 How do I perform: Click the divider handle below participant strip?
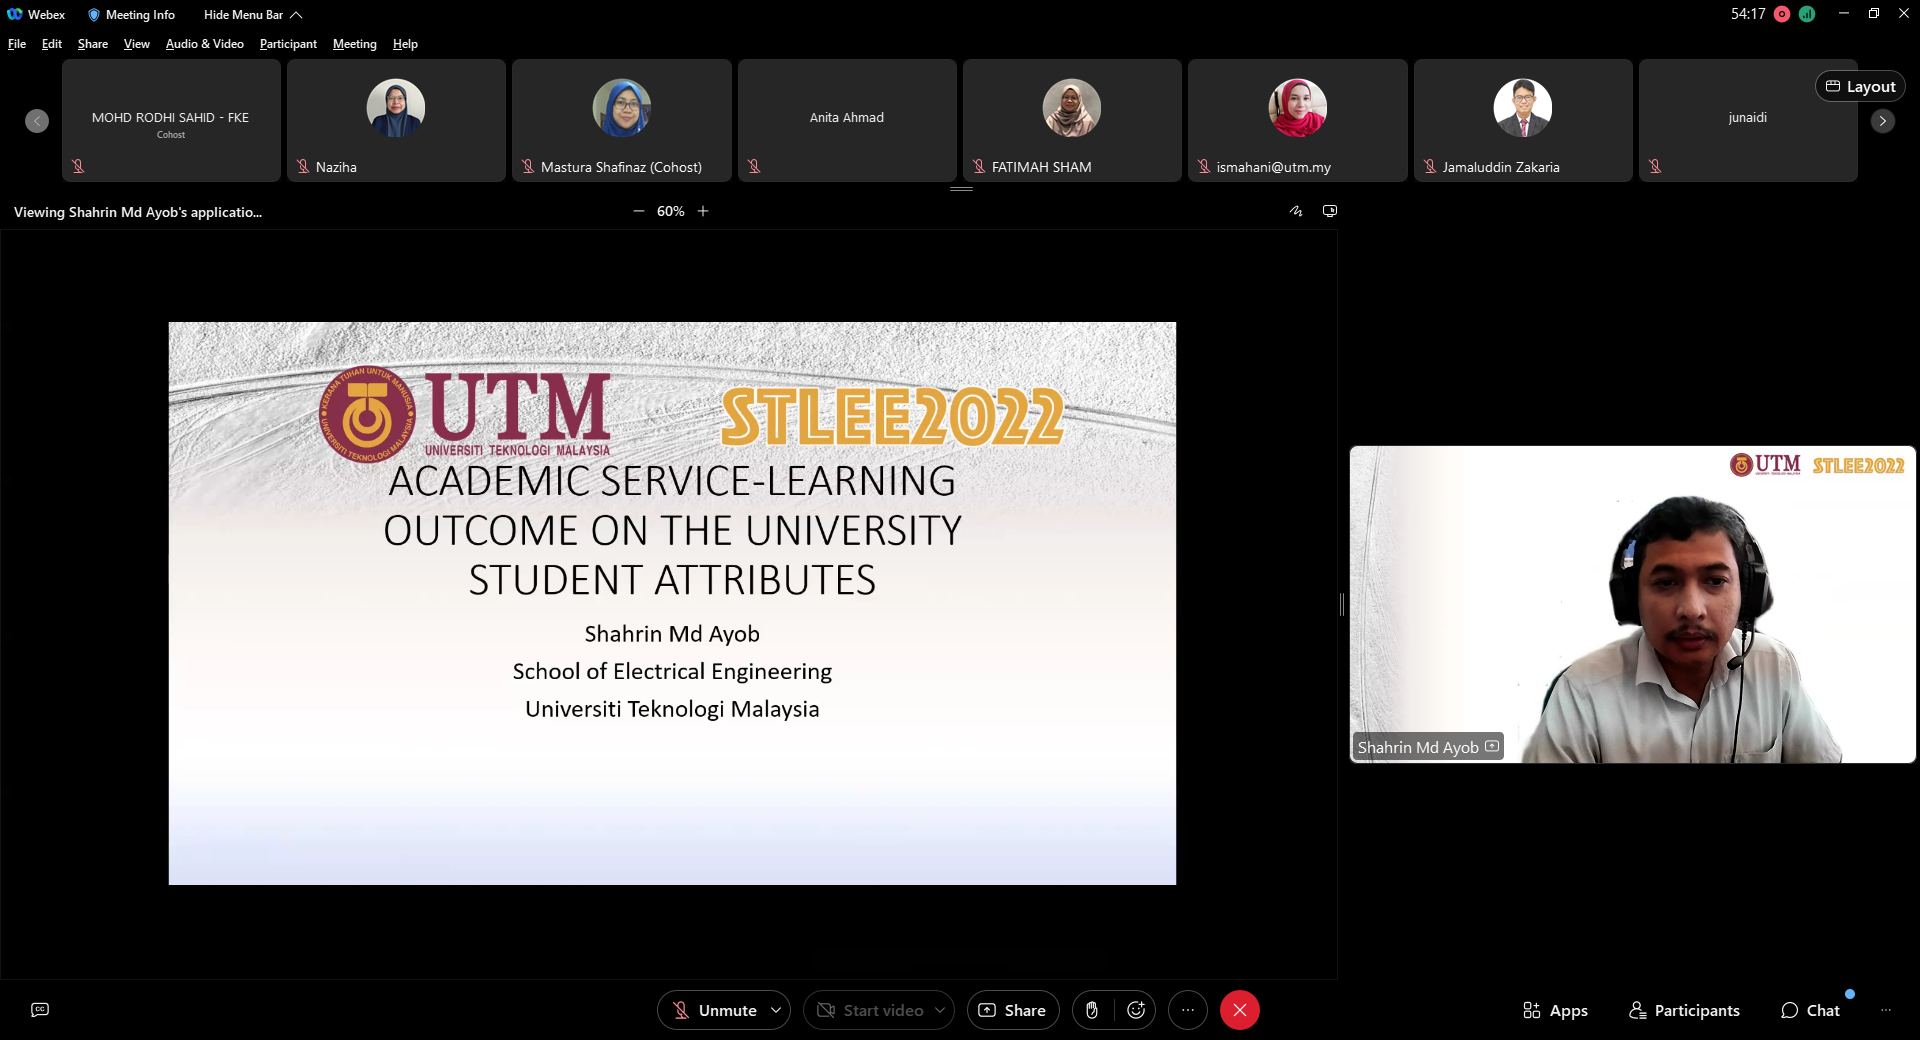[x=961, y=188]
